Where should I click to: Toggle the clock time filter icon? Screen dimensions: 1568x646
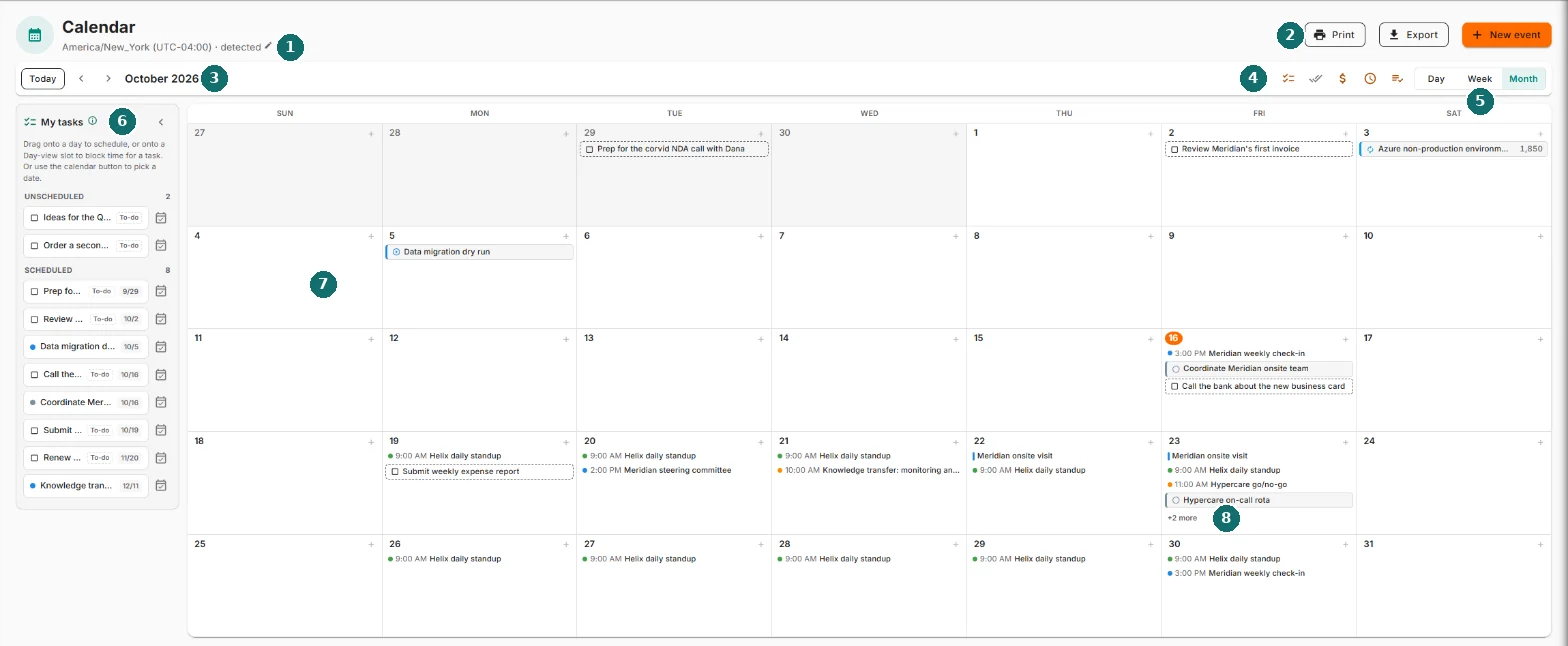[1370, 78]
